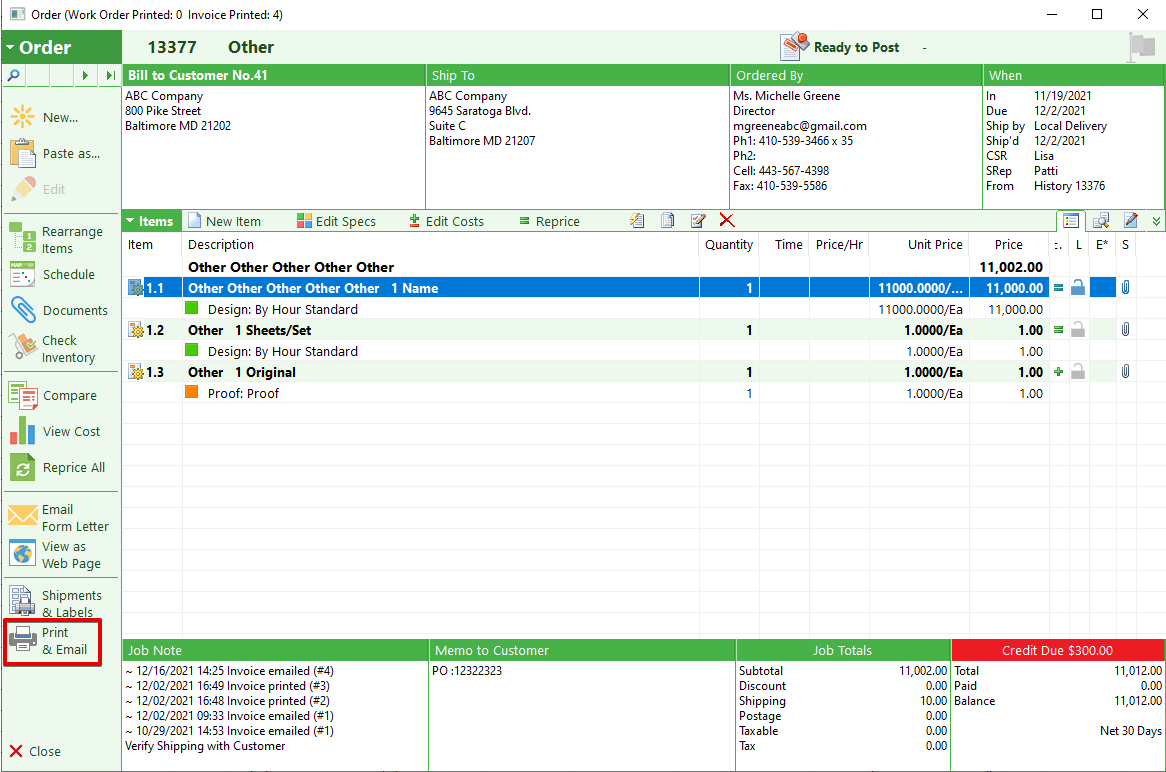Delete item with the red X icon
The width and height of the screenshot is (1166, 772).
tap(727, 220)
